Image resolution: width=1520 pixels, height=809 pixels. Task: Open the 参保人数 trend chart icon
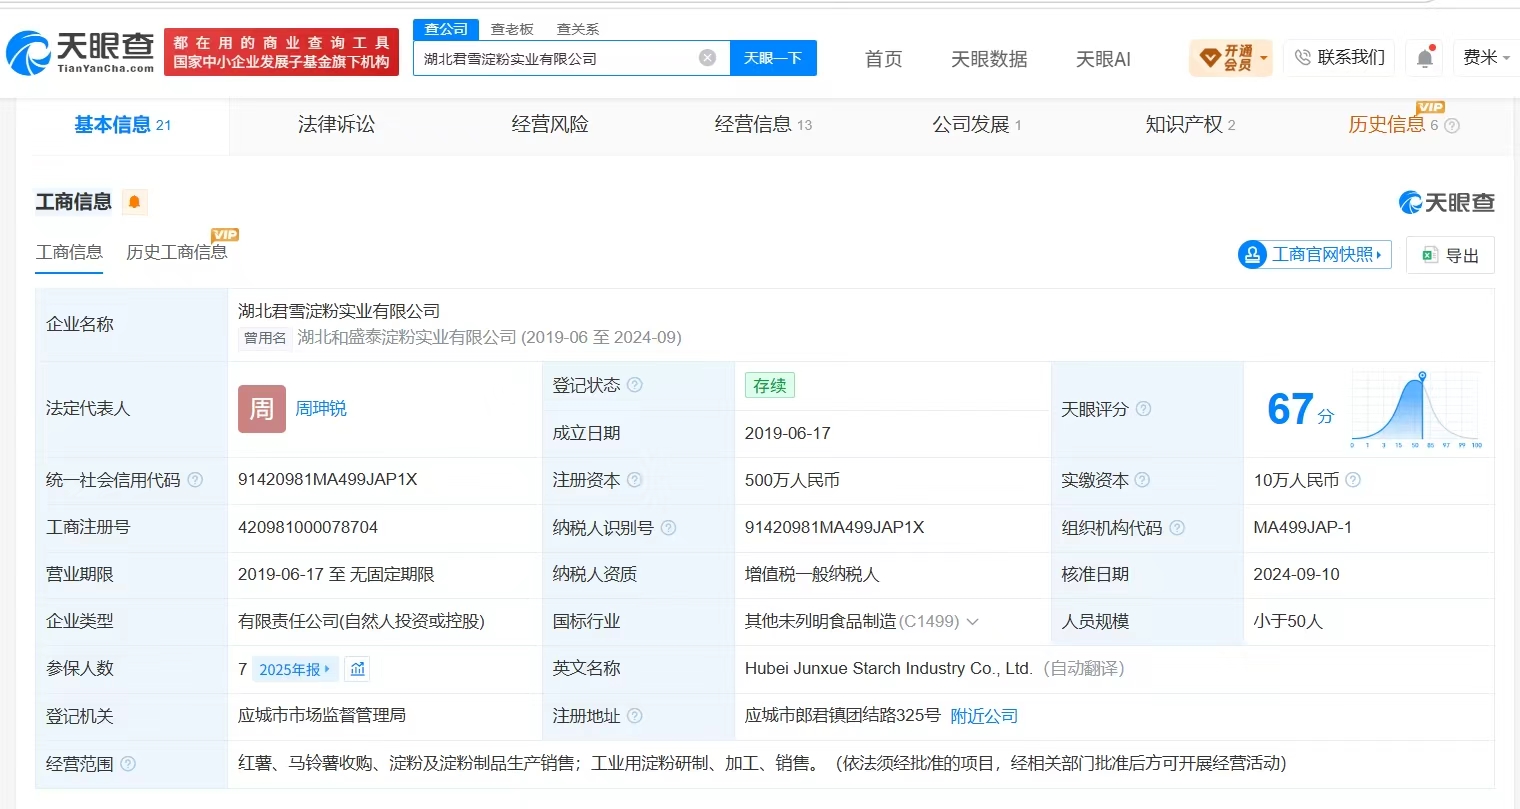coord(358,669)
